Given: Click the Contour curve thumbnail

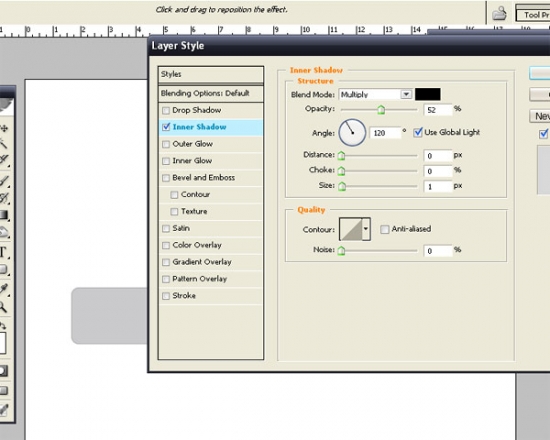Looking at the screenshot, I should click(x=351, y=229).
